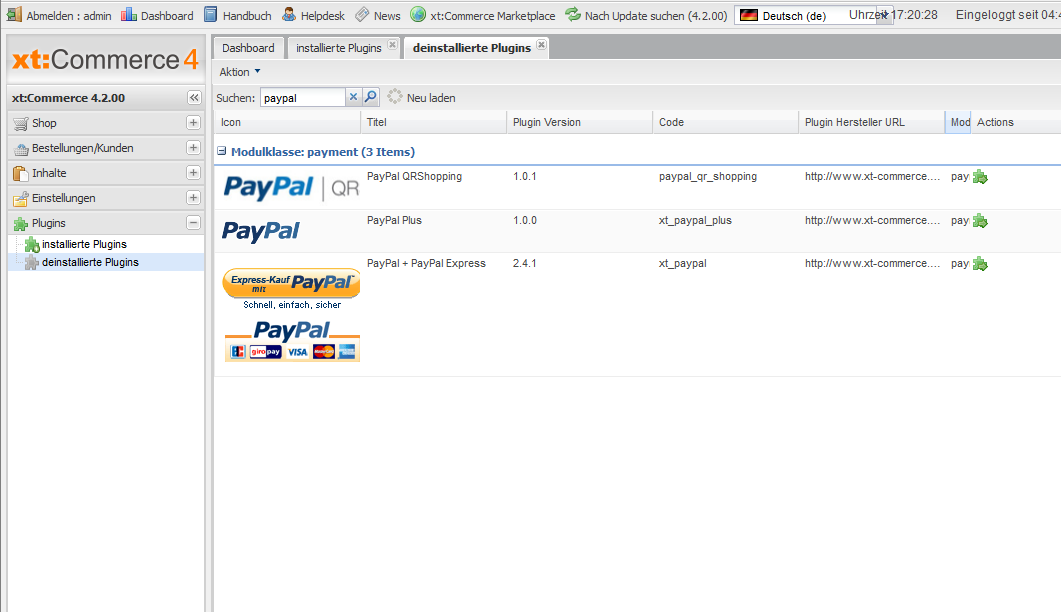
Task: Expand the Einstellungen section
Action: pyautogui.click(x=194, y=198)
